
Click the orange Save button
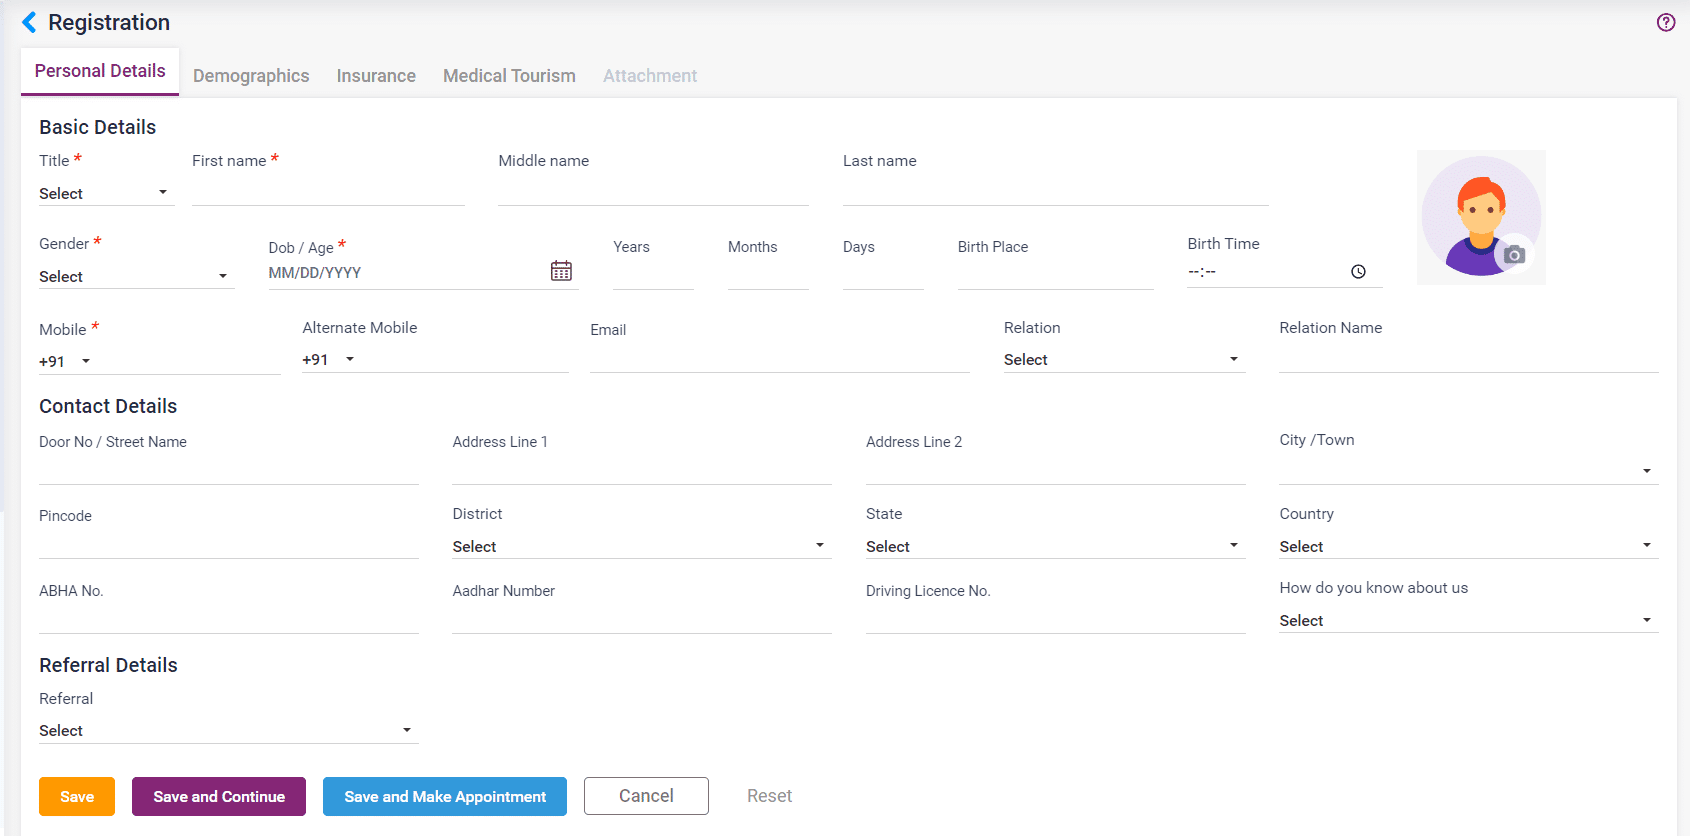(x=77, y=797)
